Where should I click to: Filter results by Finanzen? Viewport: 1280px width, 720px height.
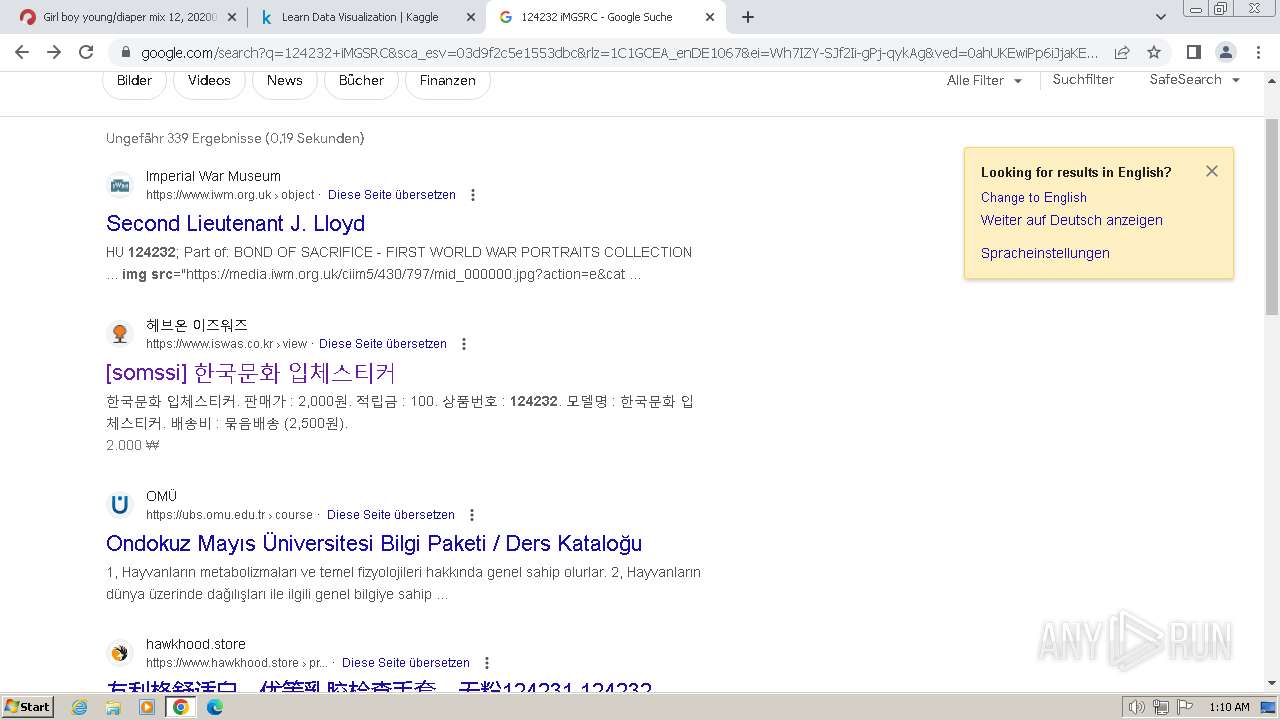point(447,81)
